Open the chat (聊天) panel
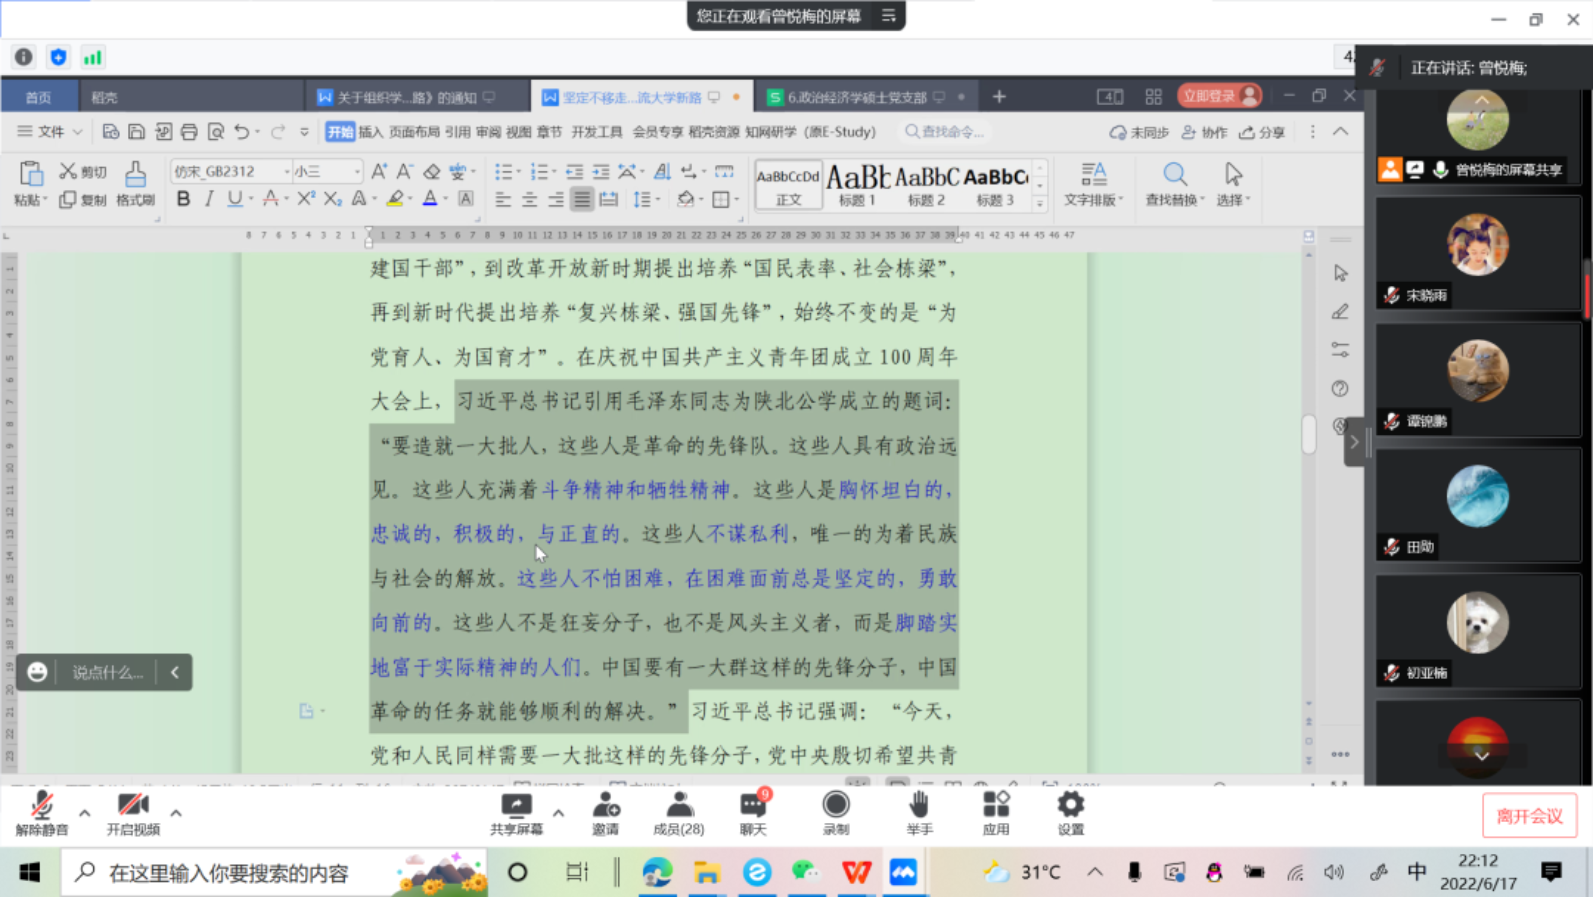 point(753,813)
